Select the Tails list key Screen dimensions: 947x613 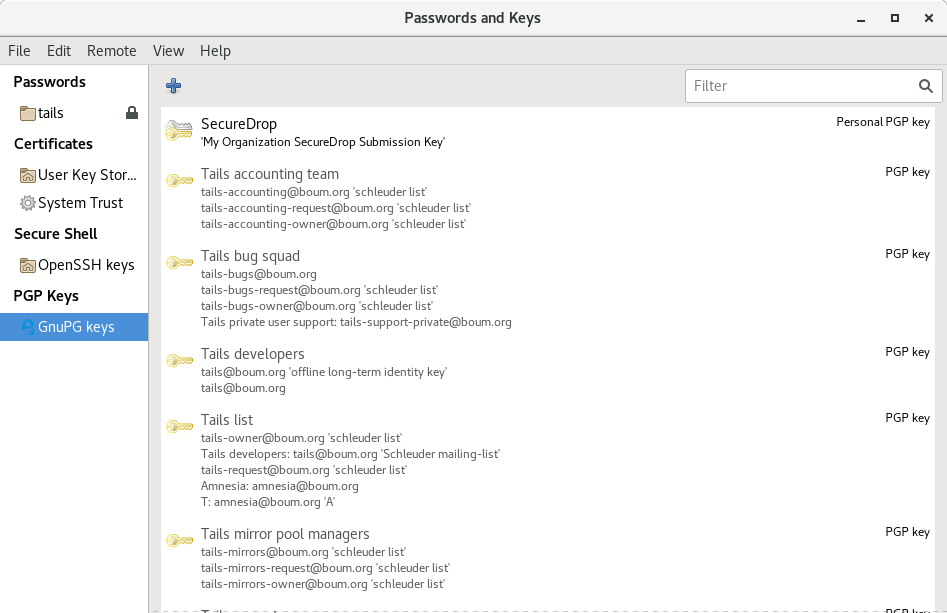click(x=548, y=460)
